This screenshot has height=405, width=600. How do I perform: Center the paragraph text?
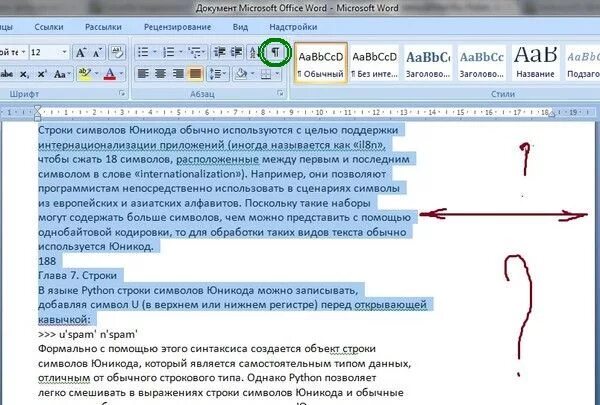160,73
